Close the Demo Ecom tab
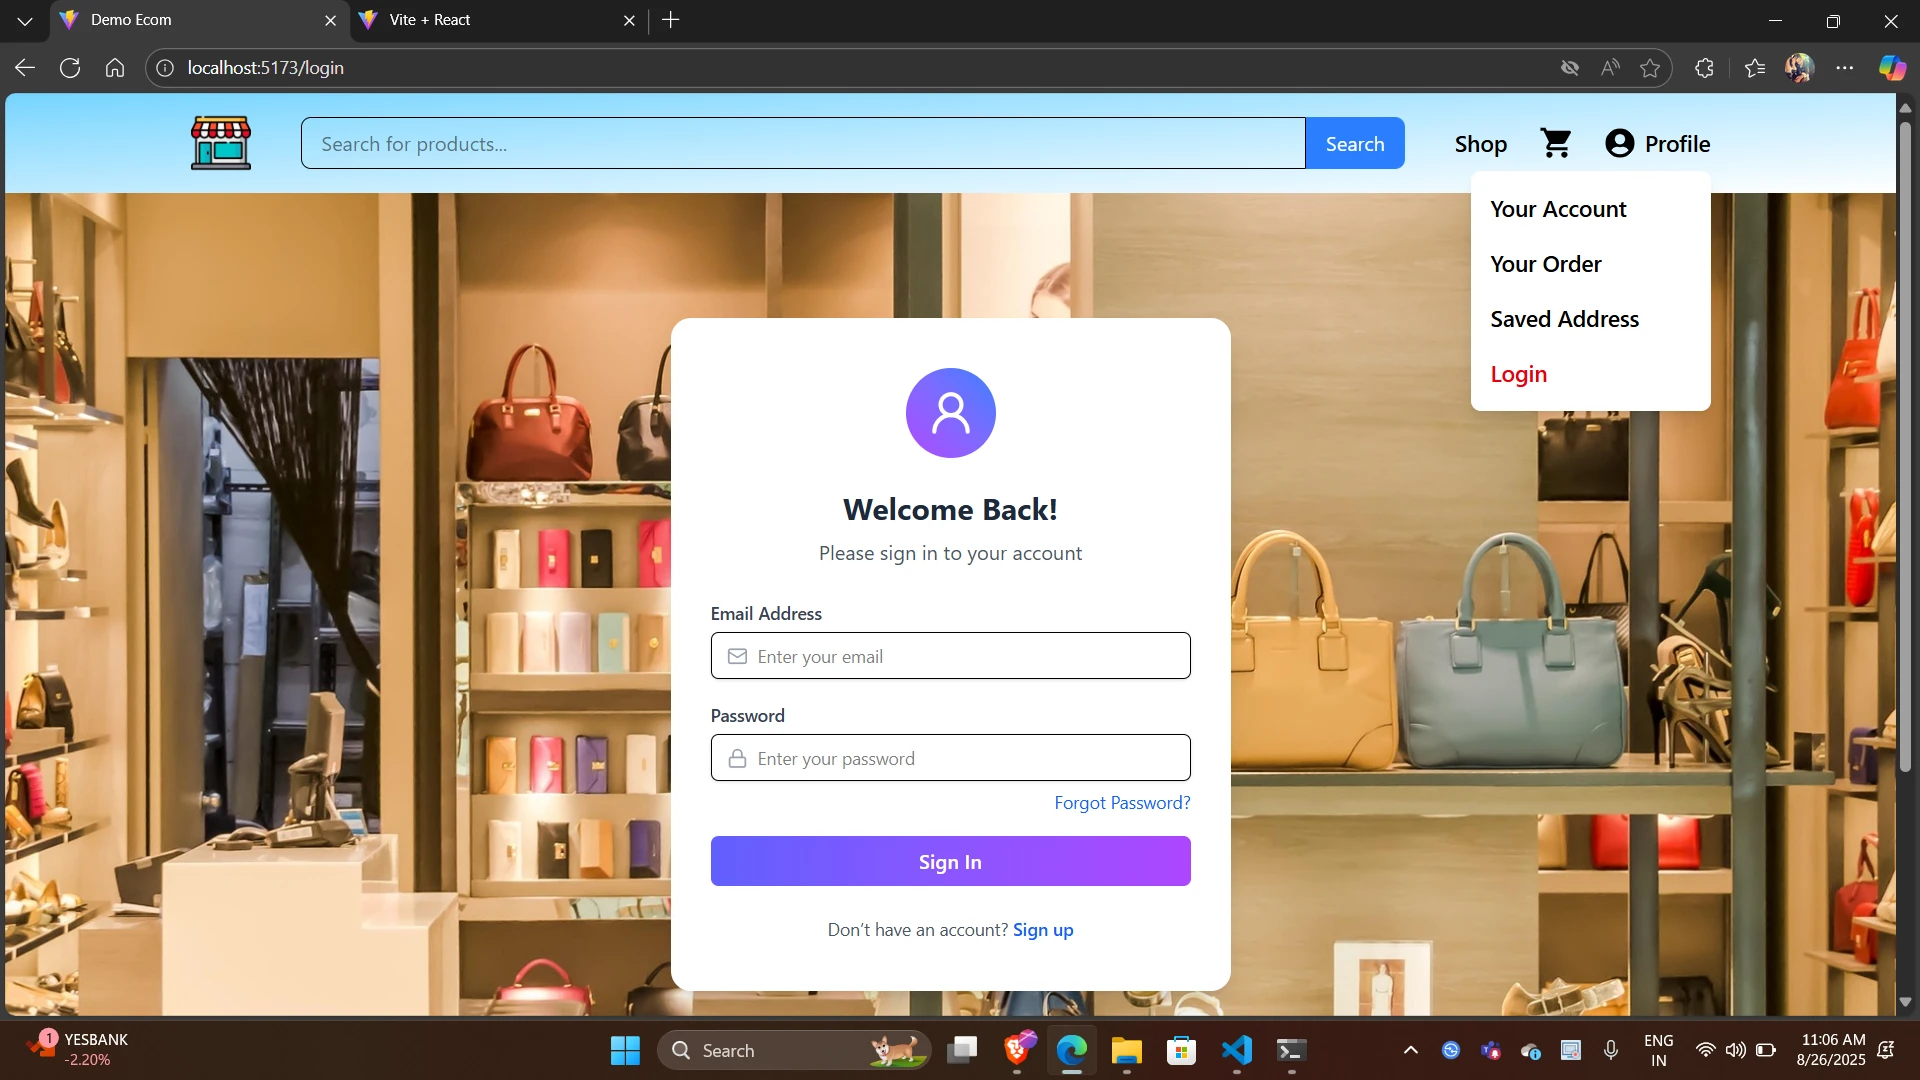 tap(330, 20)
